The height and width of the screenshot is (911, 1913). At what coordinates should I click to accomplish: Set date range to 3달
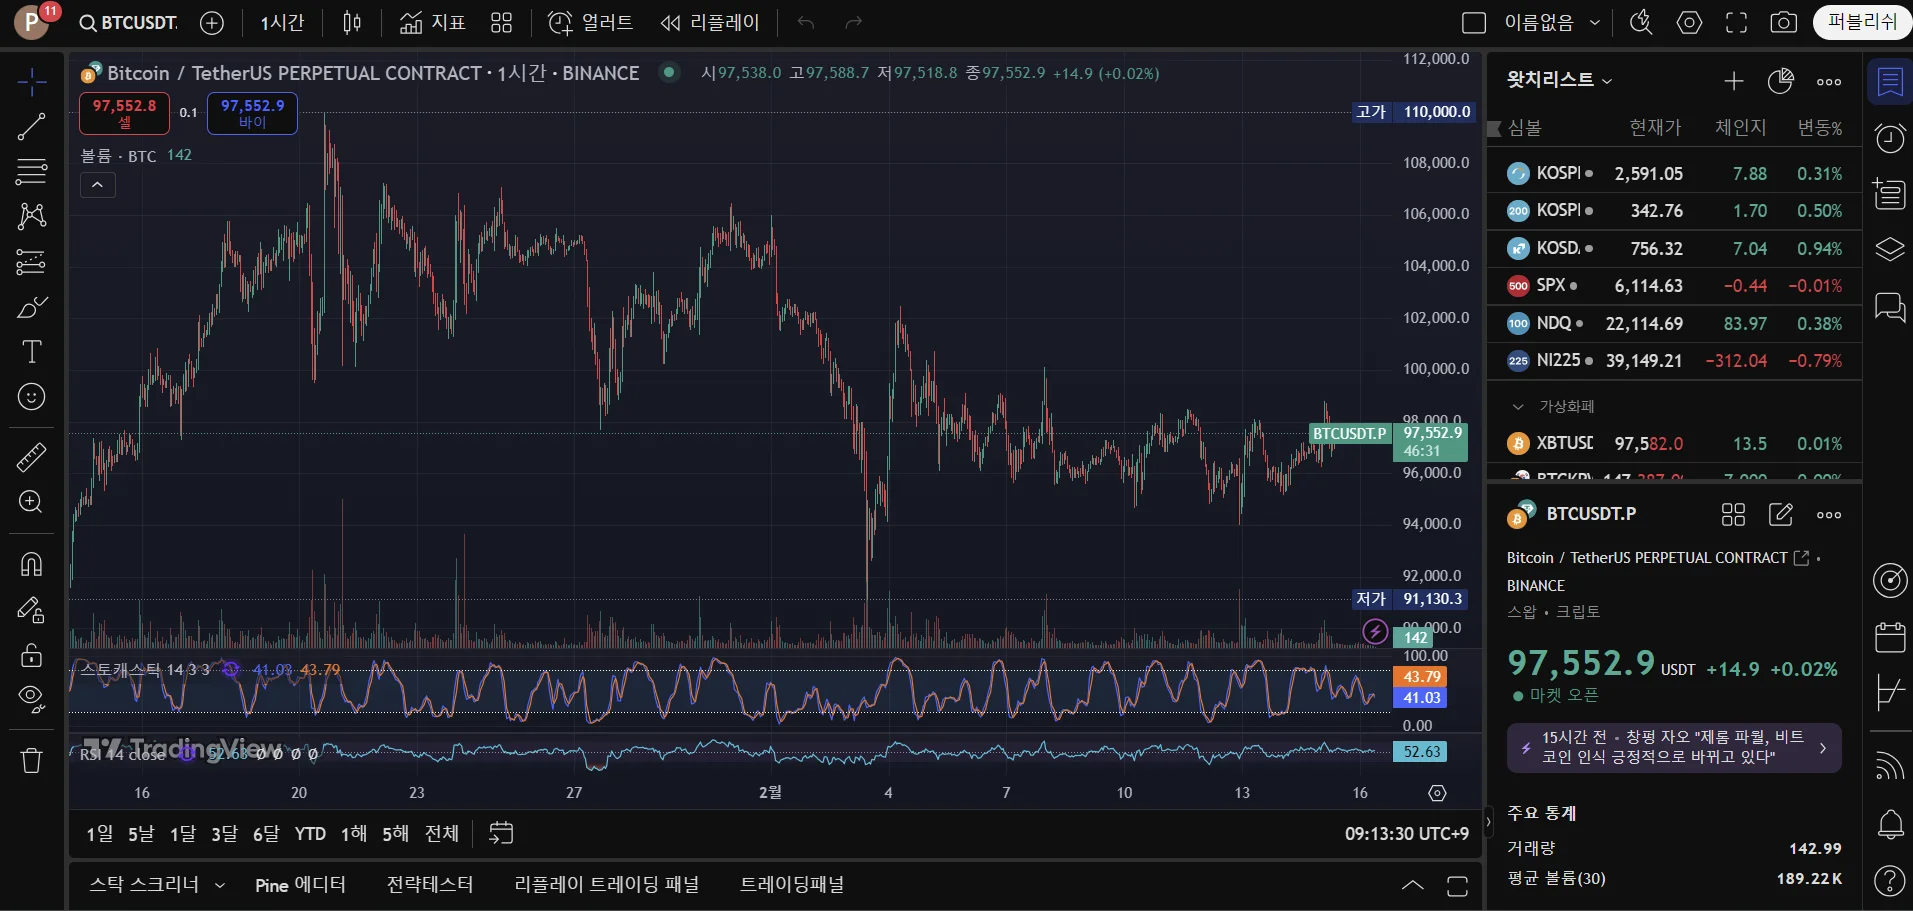224,833
